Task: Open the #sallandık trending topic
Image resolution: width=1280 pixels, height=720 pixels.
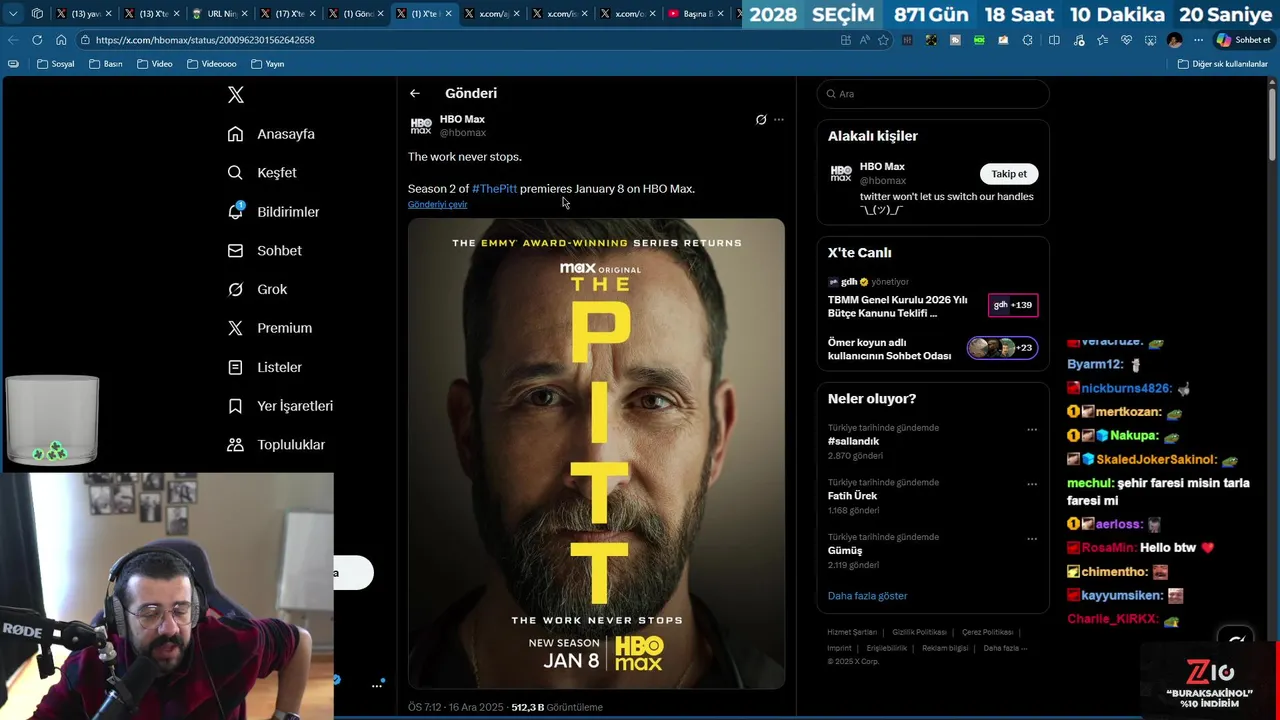Action: (853, 441)
